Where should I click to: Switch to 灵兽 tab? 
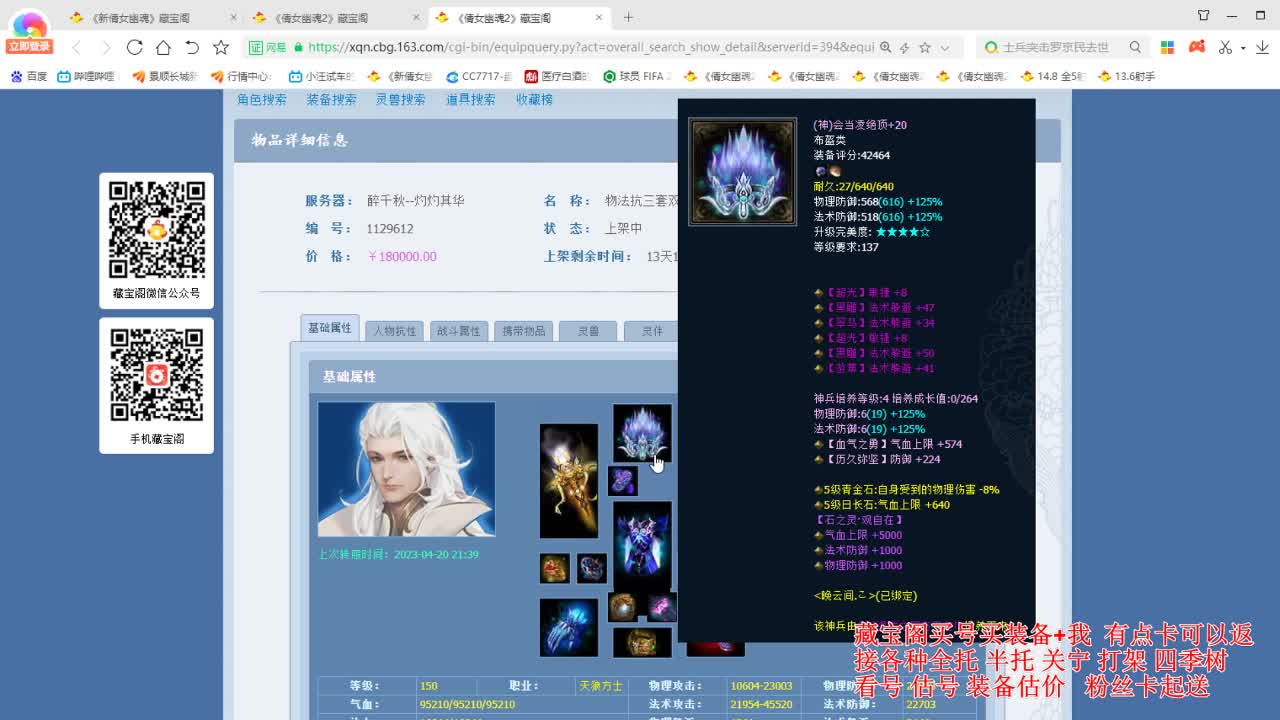(588, 330)
